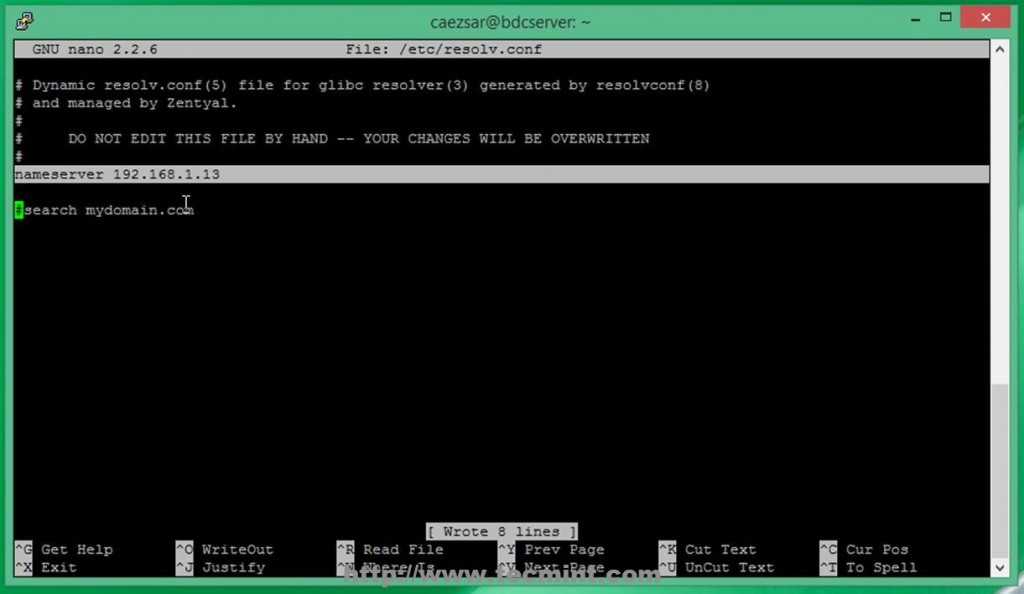Click the Wrote 8 lines status message
Viewport: 1024px width, 594px height.
click(501, 531)
